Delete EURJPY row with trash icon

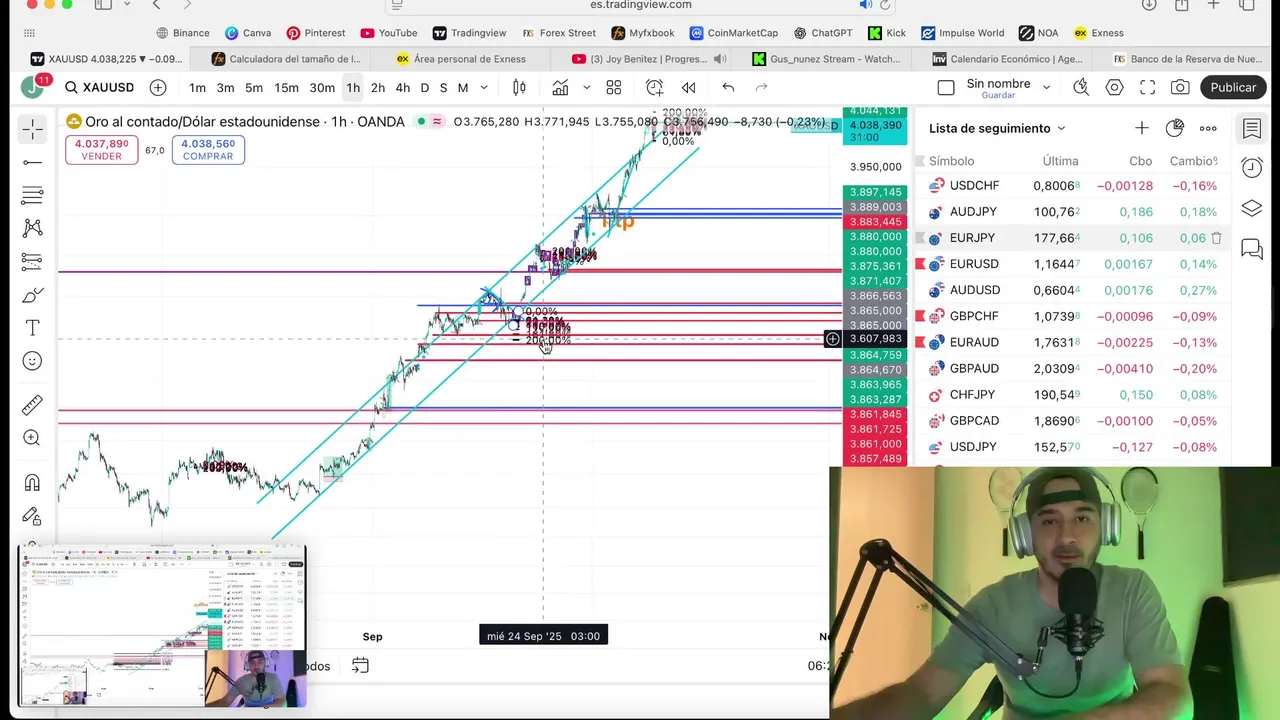point(1217,238)
